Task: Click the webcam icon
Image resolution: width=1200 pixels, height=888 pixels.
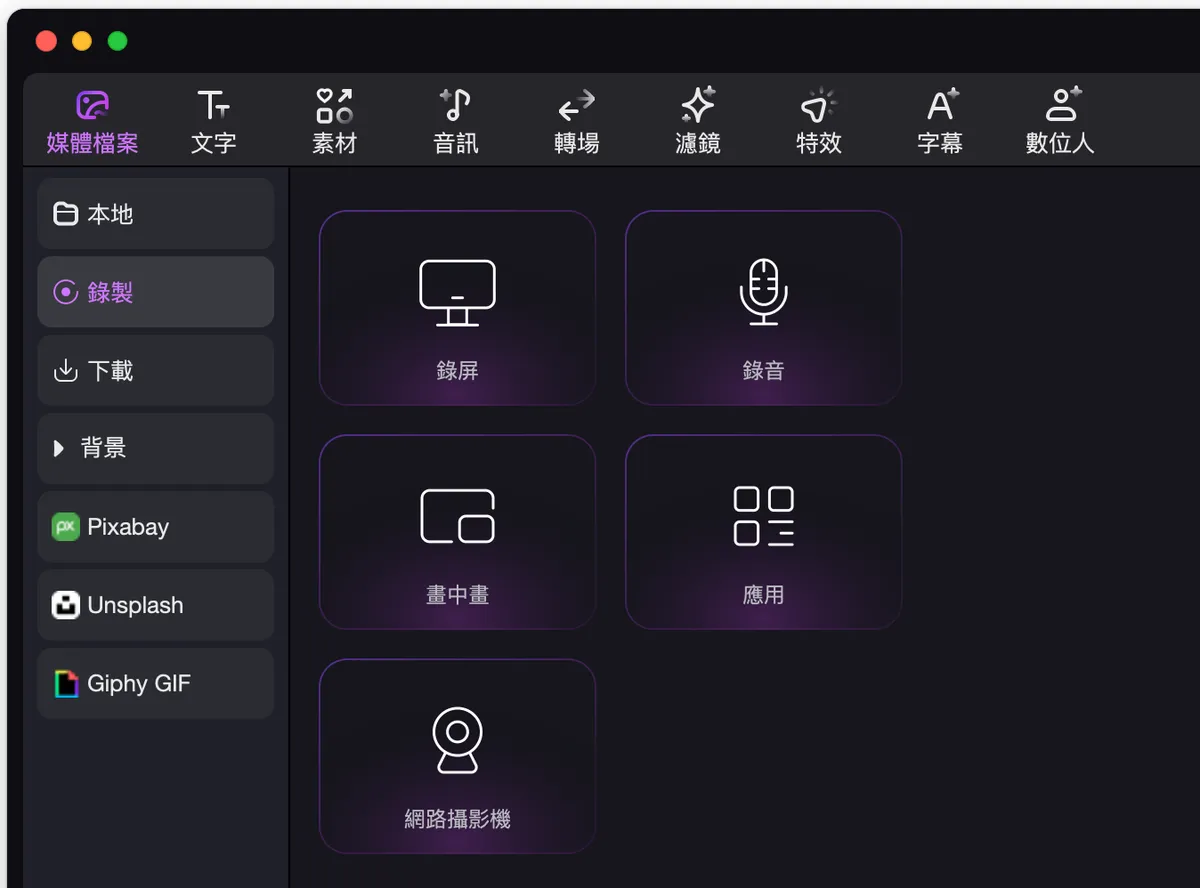Action: click(x=457, y=740)
